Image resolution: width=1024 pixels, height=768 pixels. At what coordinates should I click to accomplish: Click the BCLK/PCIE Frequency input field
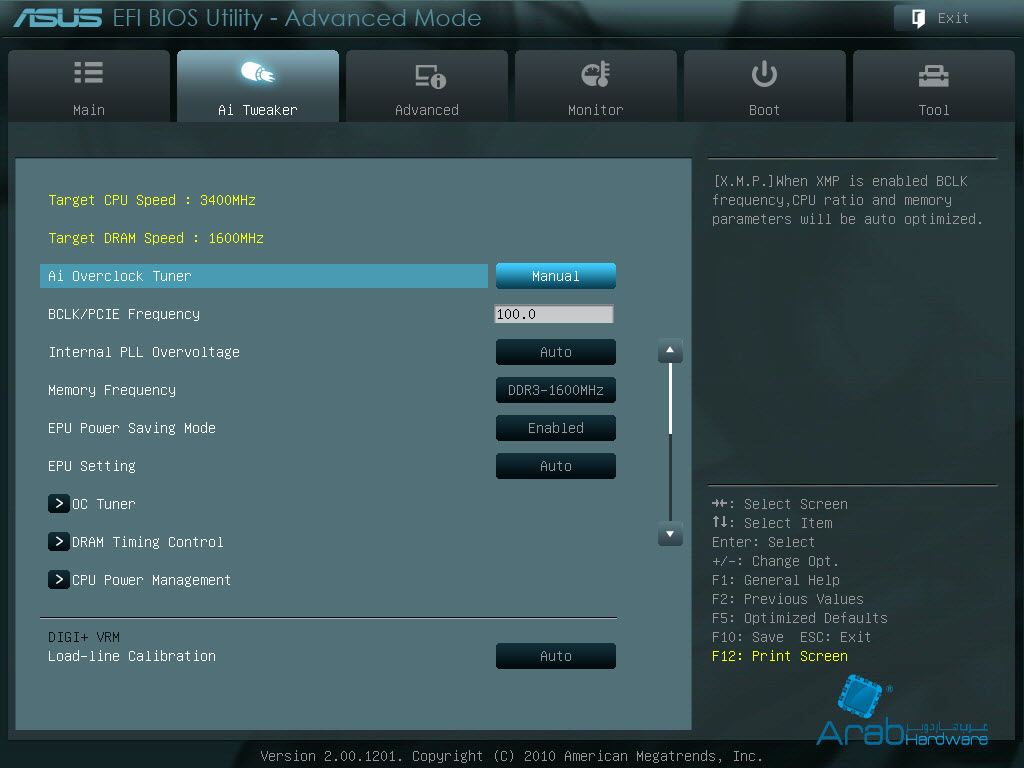(x=554, y=314)
